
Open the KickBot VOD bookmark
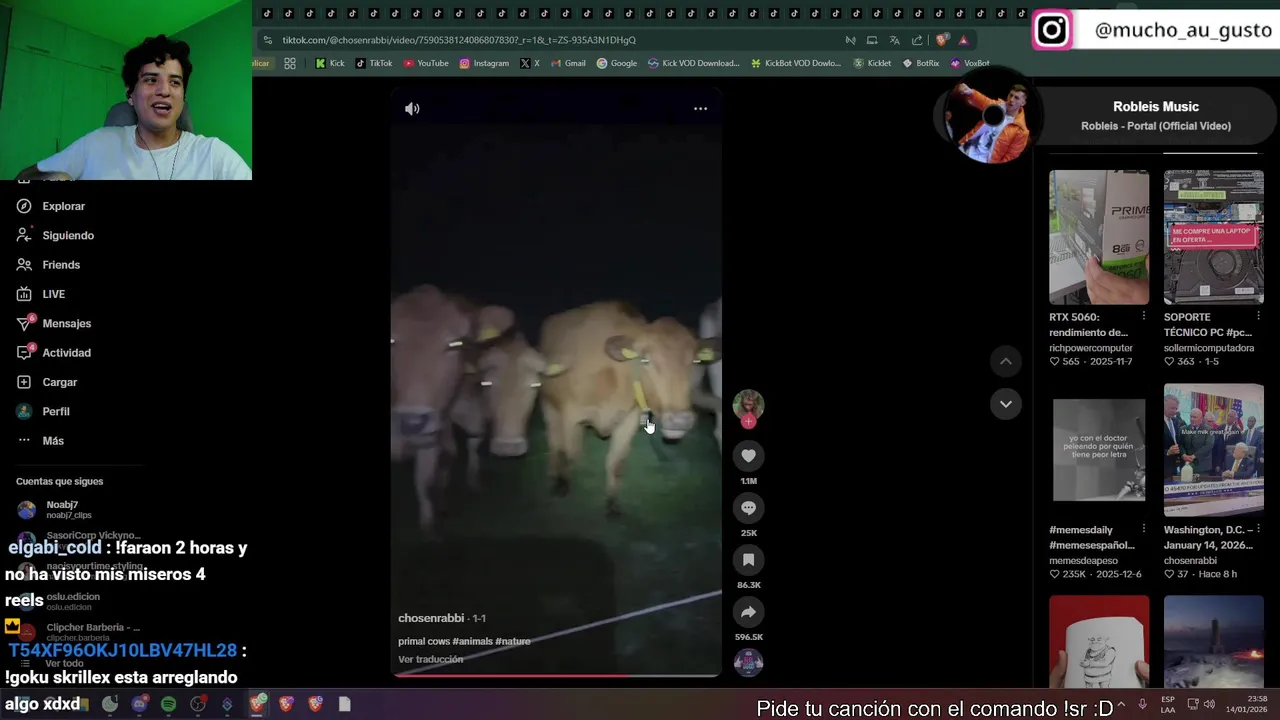(795, 63)
